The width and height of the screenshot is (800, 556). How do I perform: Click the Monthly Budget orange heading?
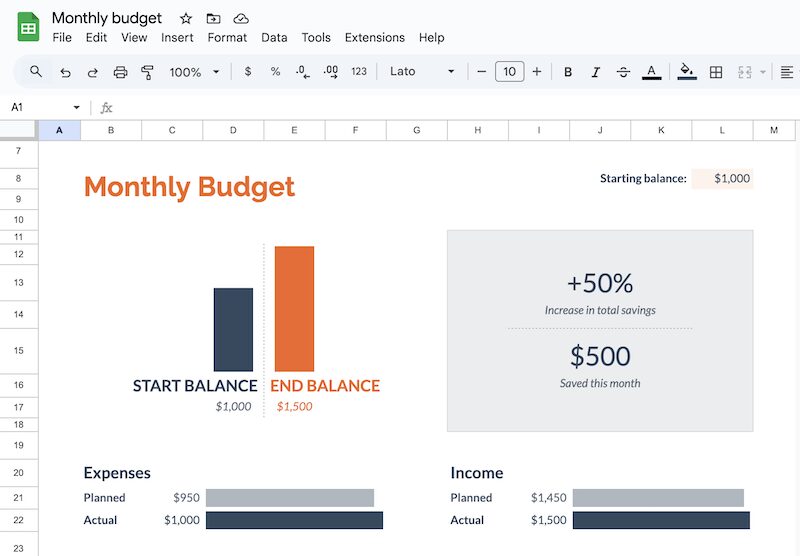(189, 187)
